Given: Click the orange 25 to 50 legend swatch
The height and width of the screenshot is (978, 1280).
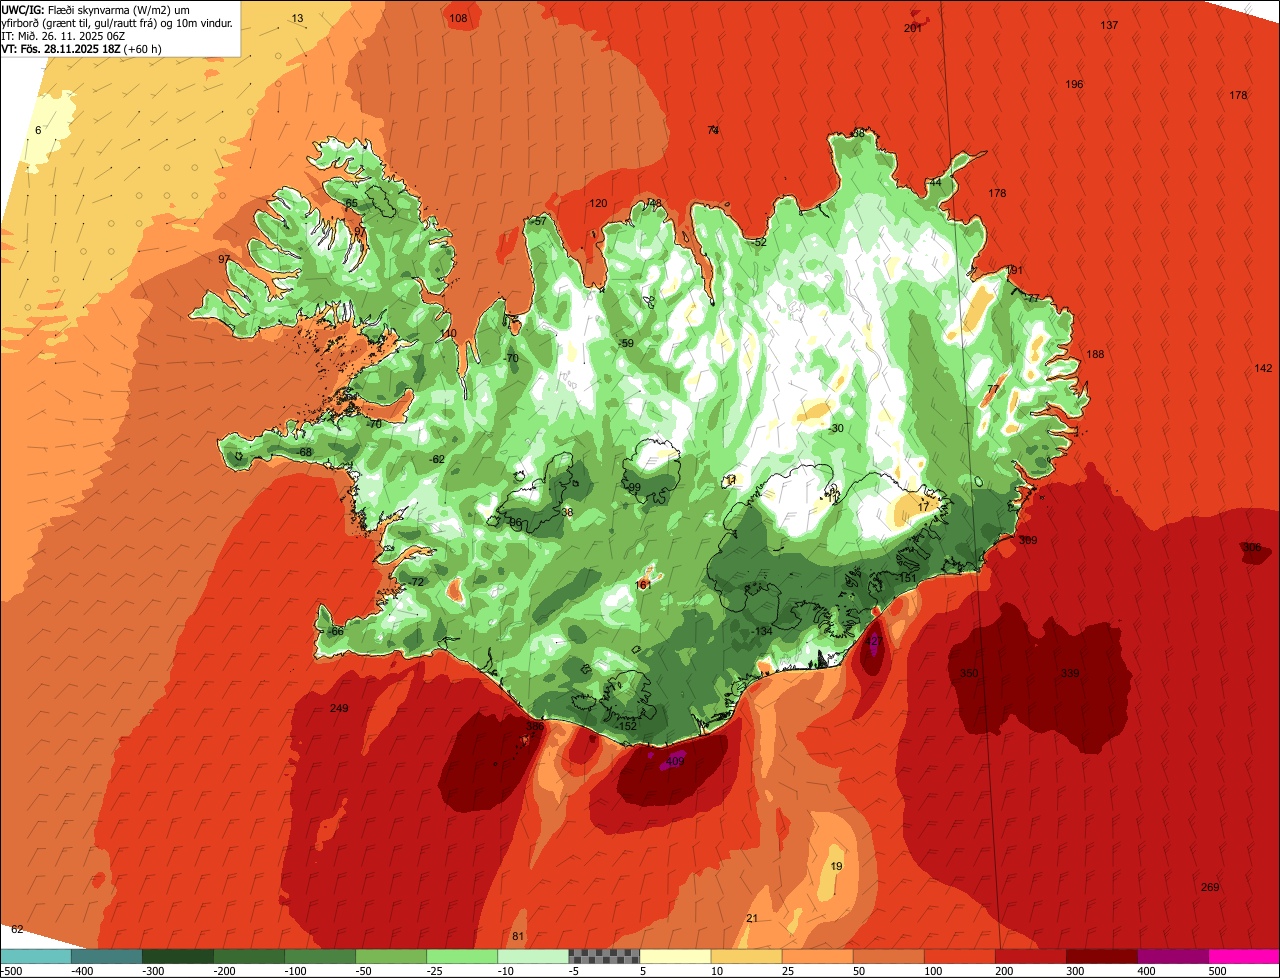Looking at the screenshot, I should pyautogui.click(x=817, y=956).
